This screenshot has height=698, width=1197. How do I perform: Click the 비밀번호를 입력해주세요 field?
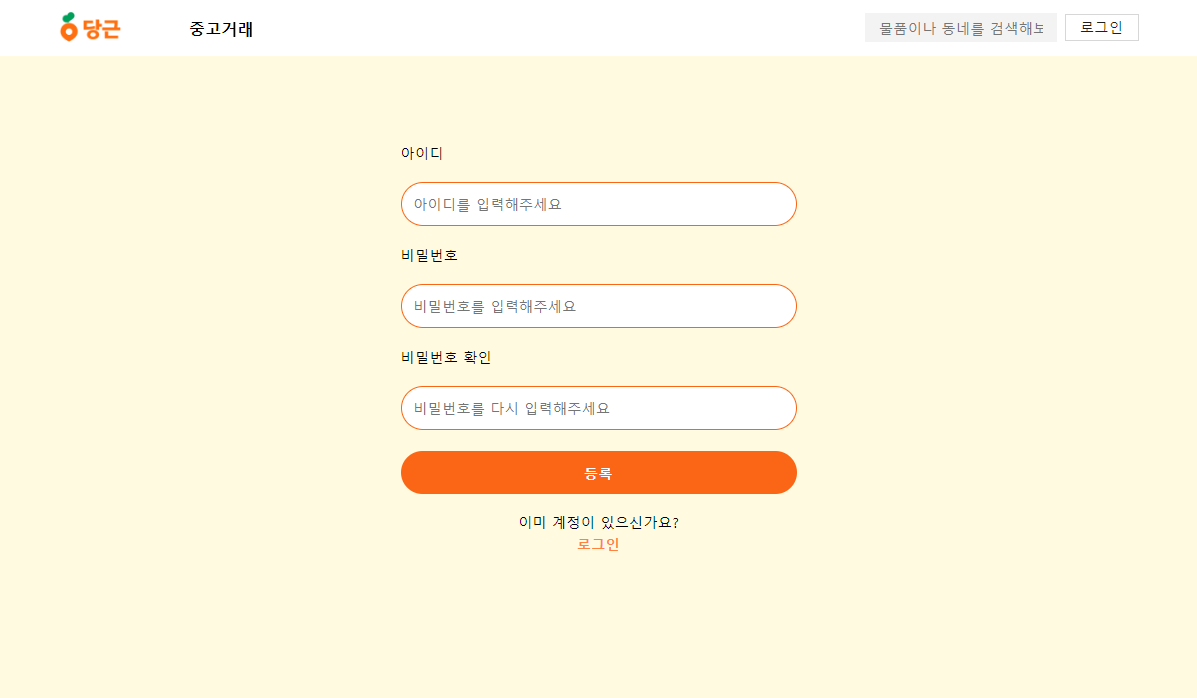[x=598, y=306]
